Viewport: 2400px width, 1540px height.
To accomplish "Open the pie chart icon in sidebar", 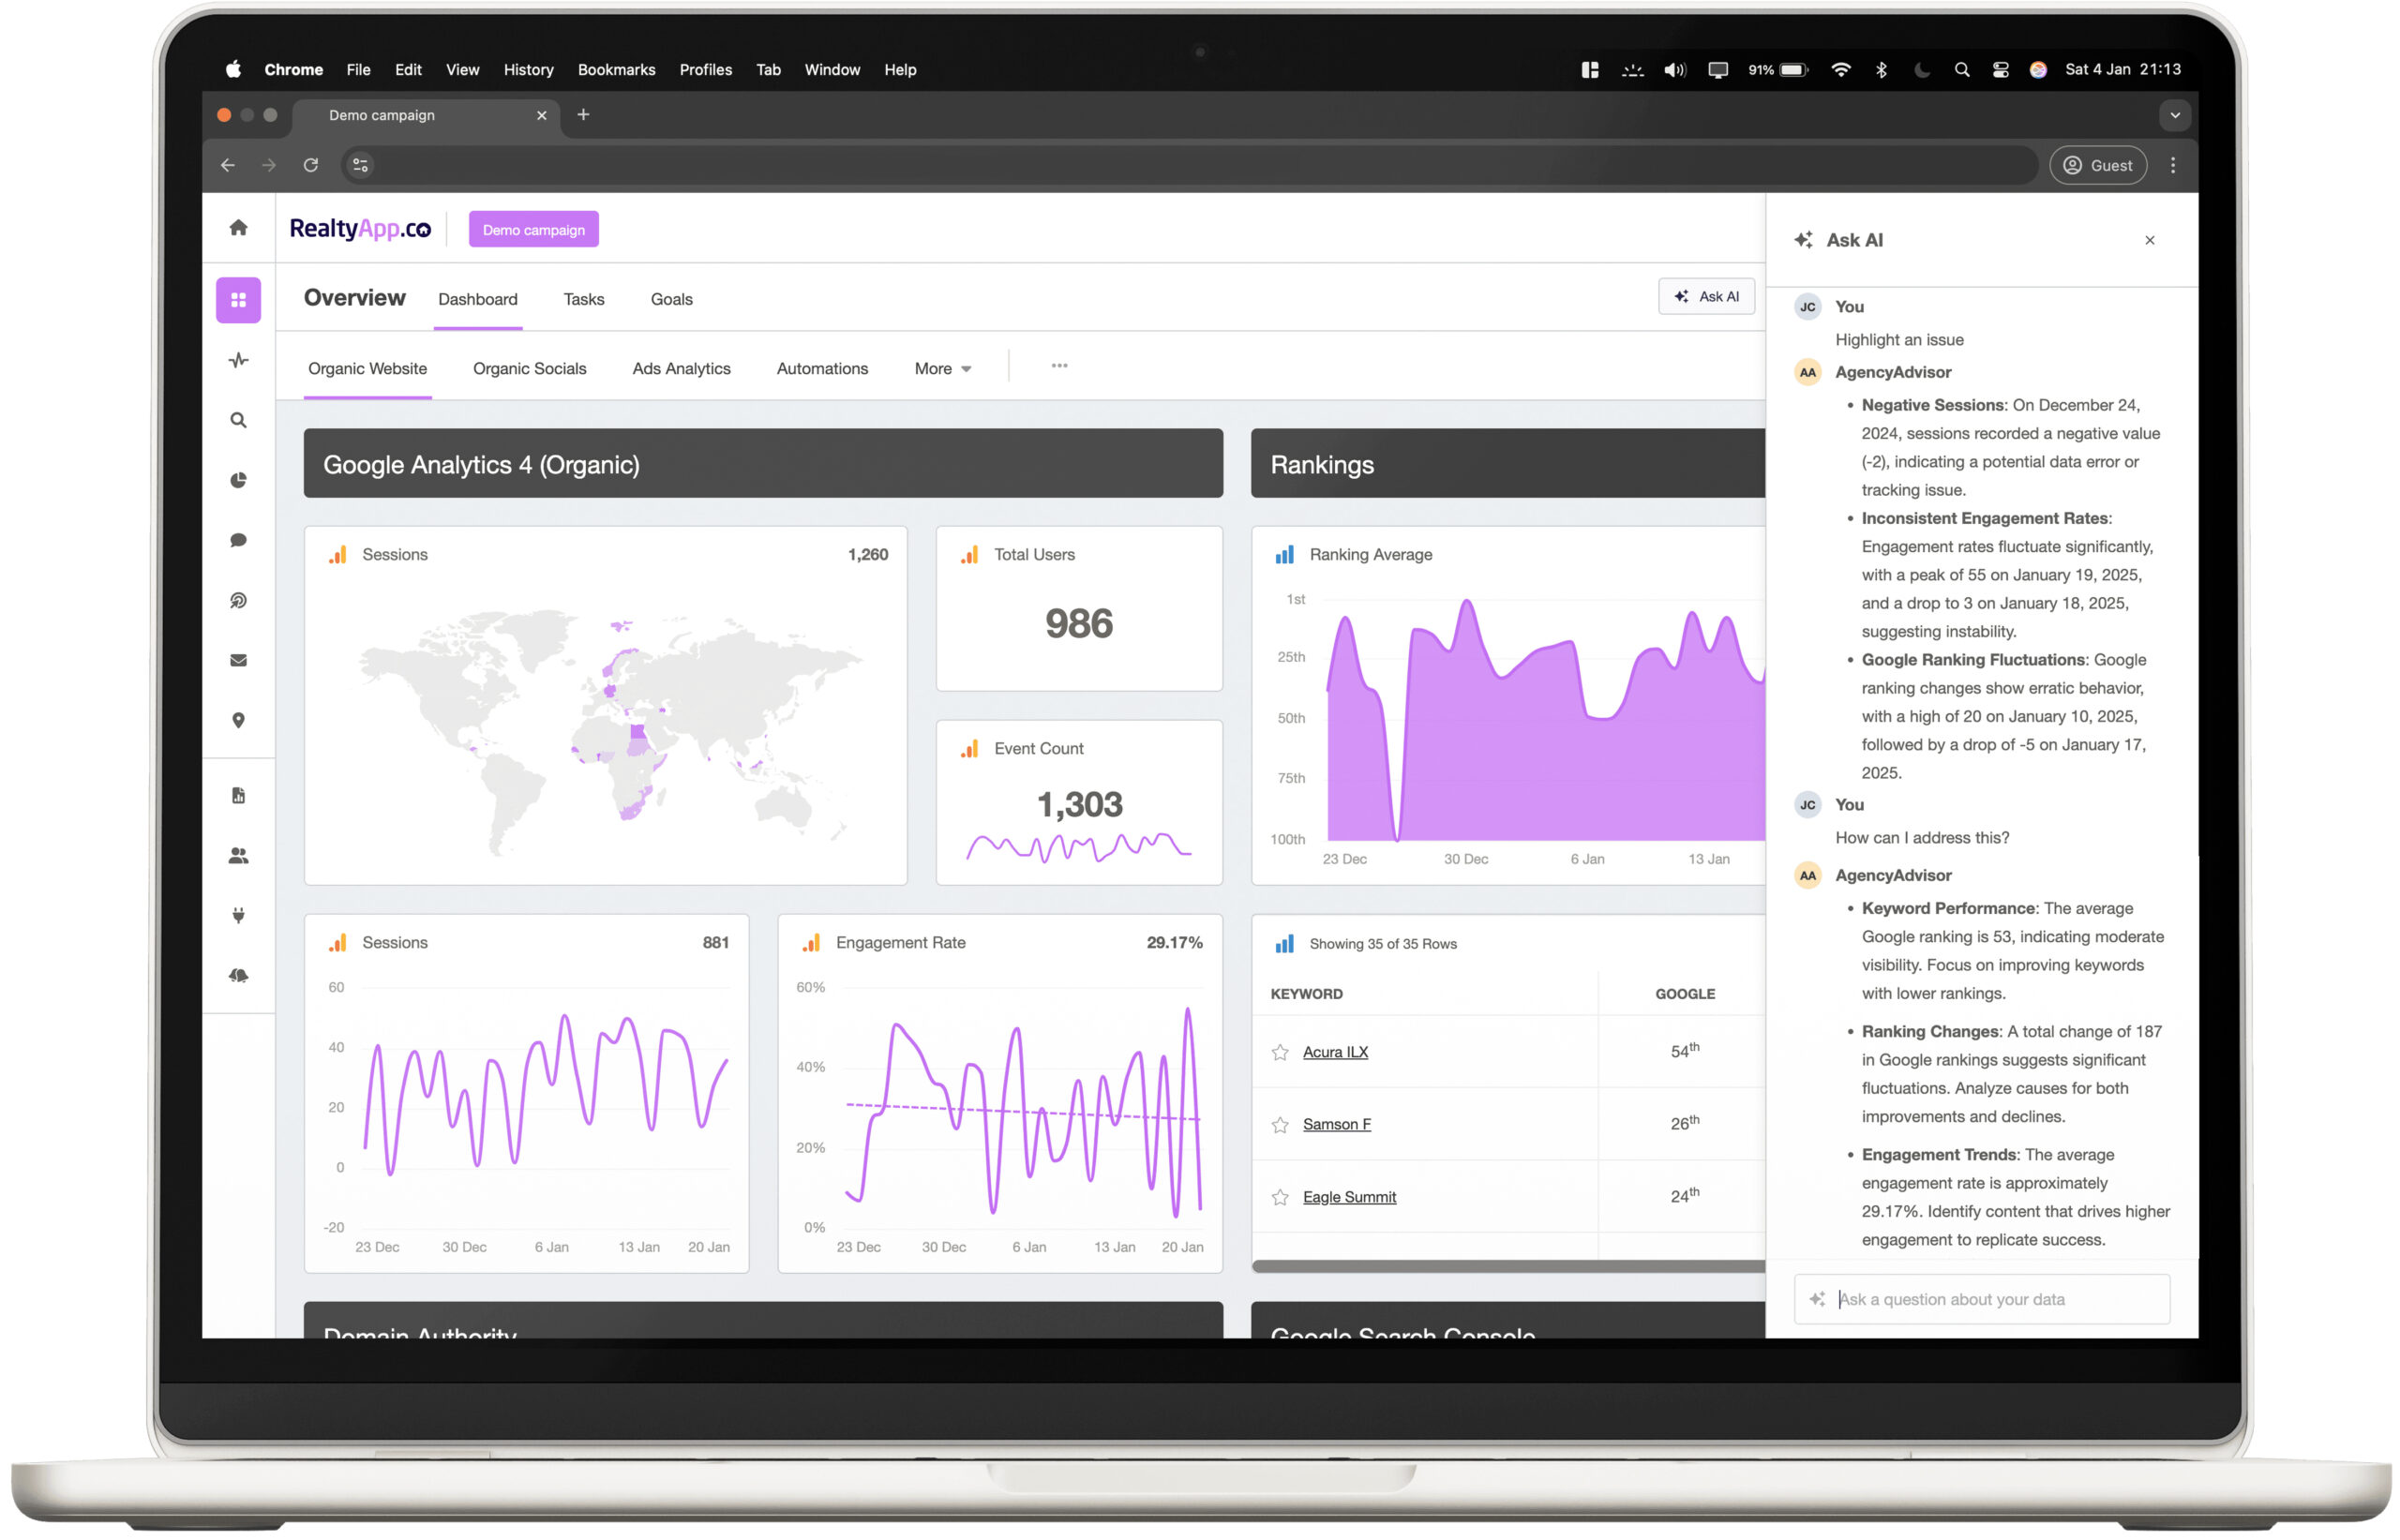I will [x=238, y=480].
